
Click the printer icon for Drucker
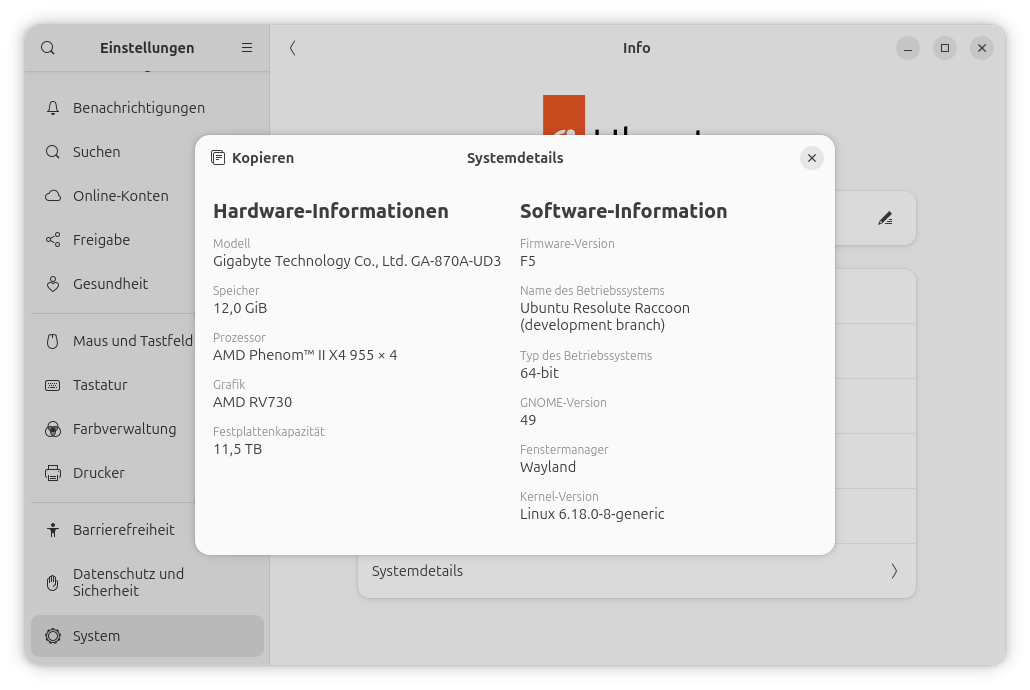click(53, 473)
